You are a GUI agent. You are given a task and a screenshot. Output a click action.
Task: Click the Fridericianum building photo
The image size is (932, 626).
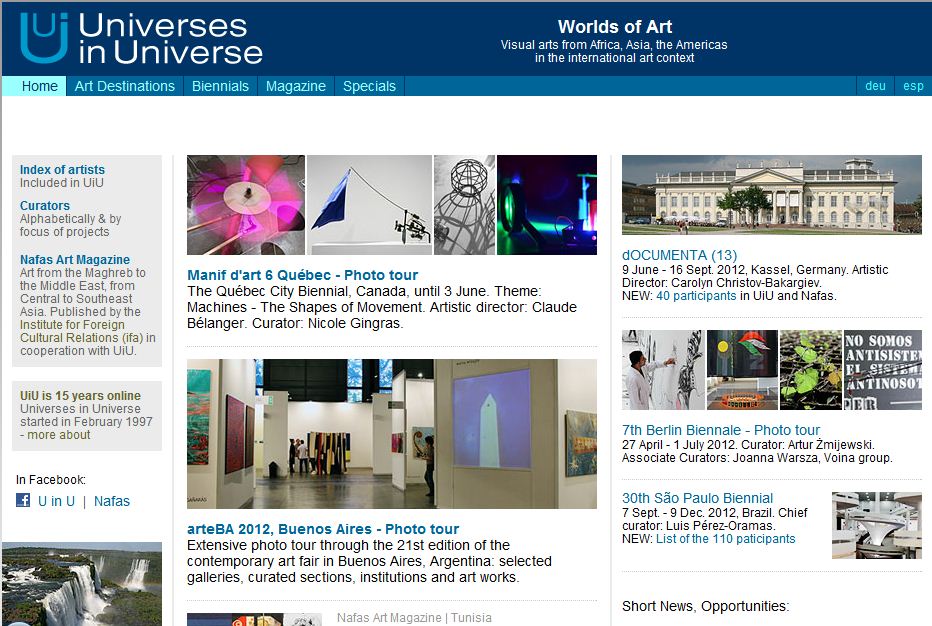(772, 195)
